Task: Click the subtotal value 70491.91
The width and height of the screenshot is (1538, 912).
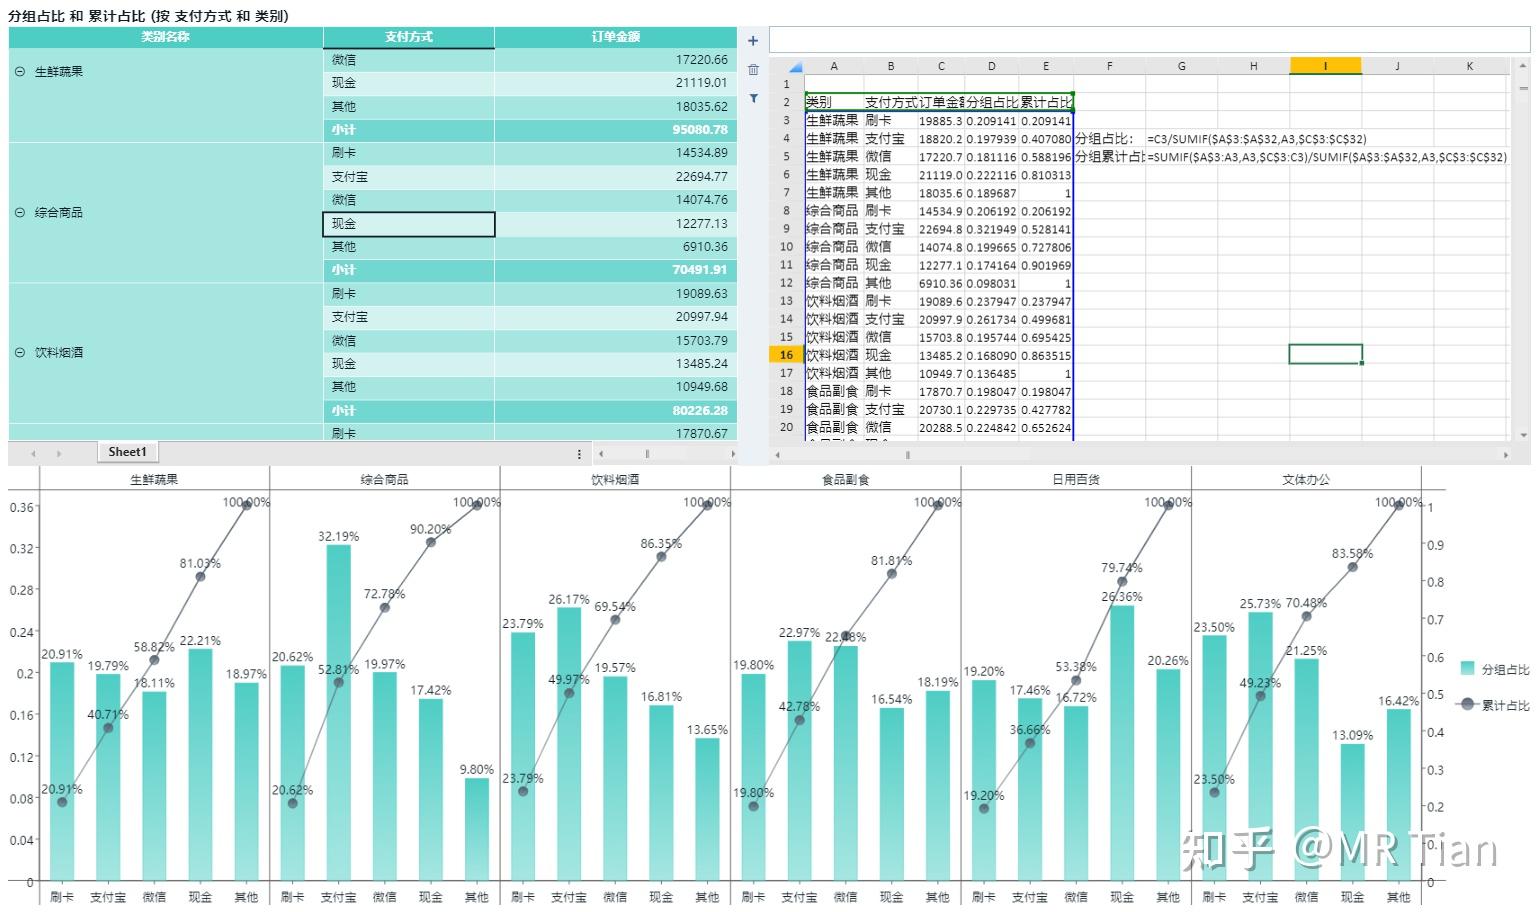Action: point(700,270)
